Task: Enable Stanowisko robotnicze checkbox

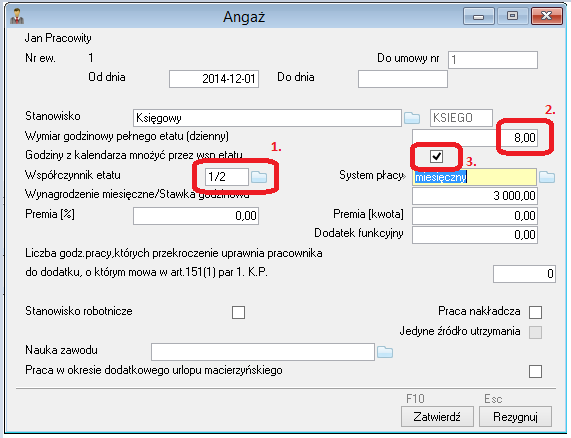Action: click(x=239, y=312)
